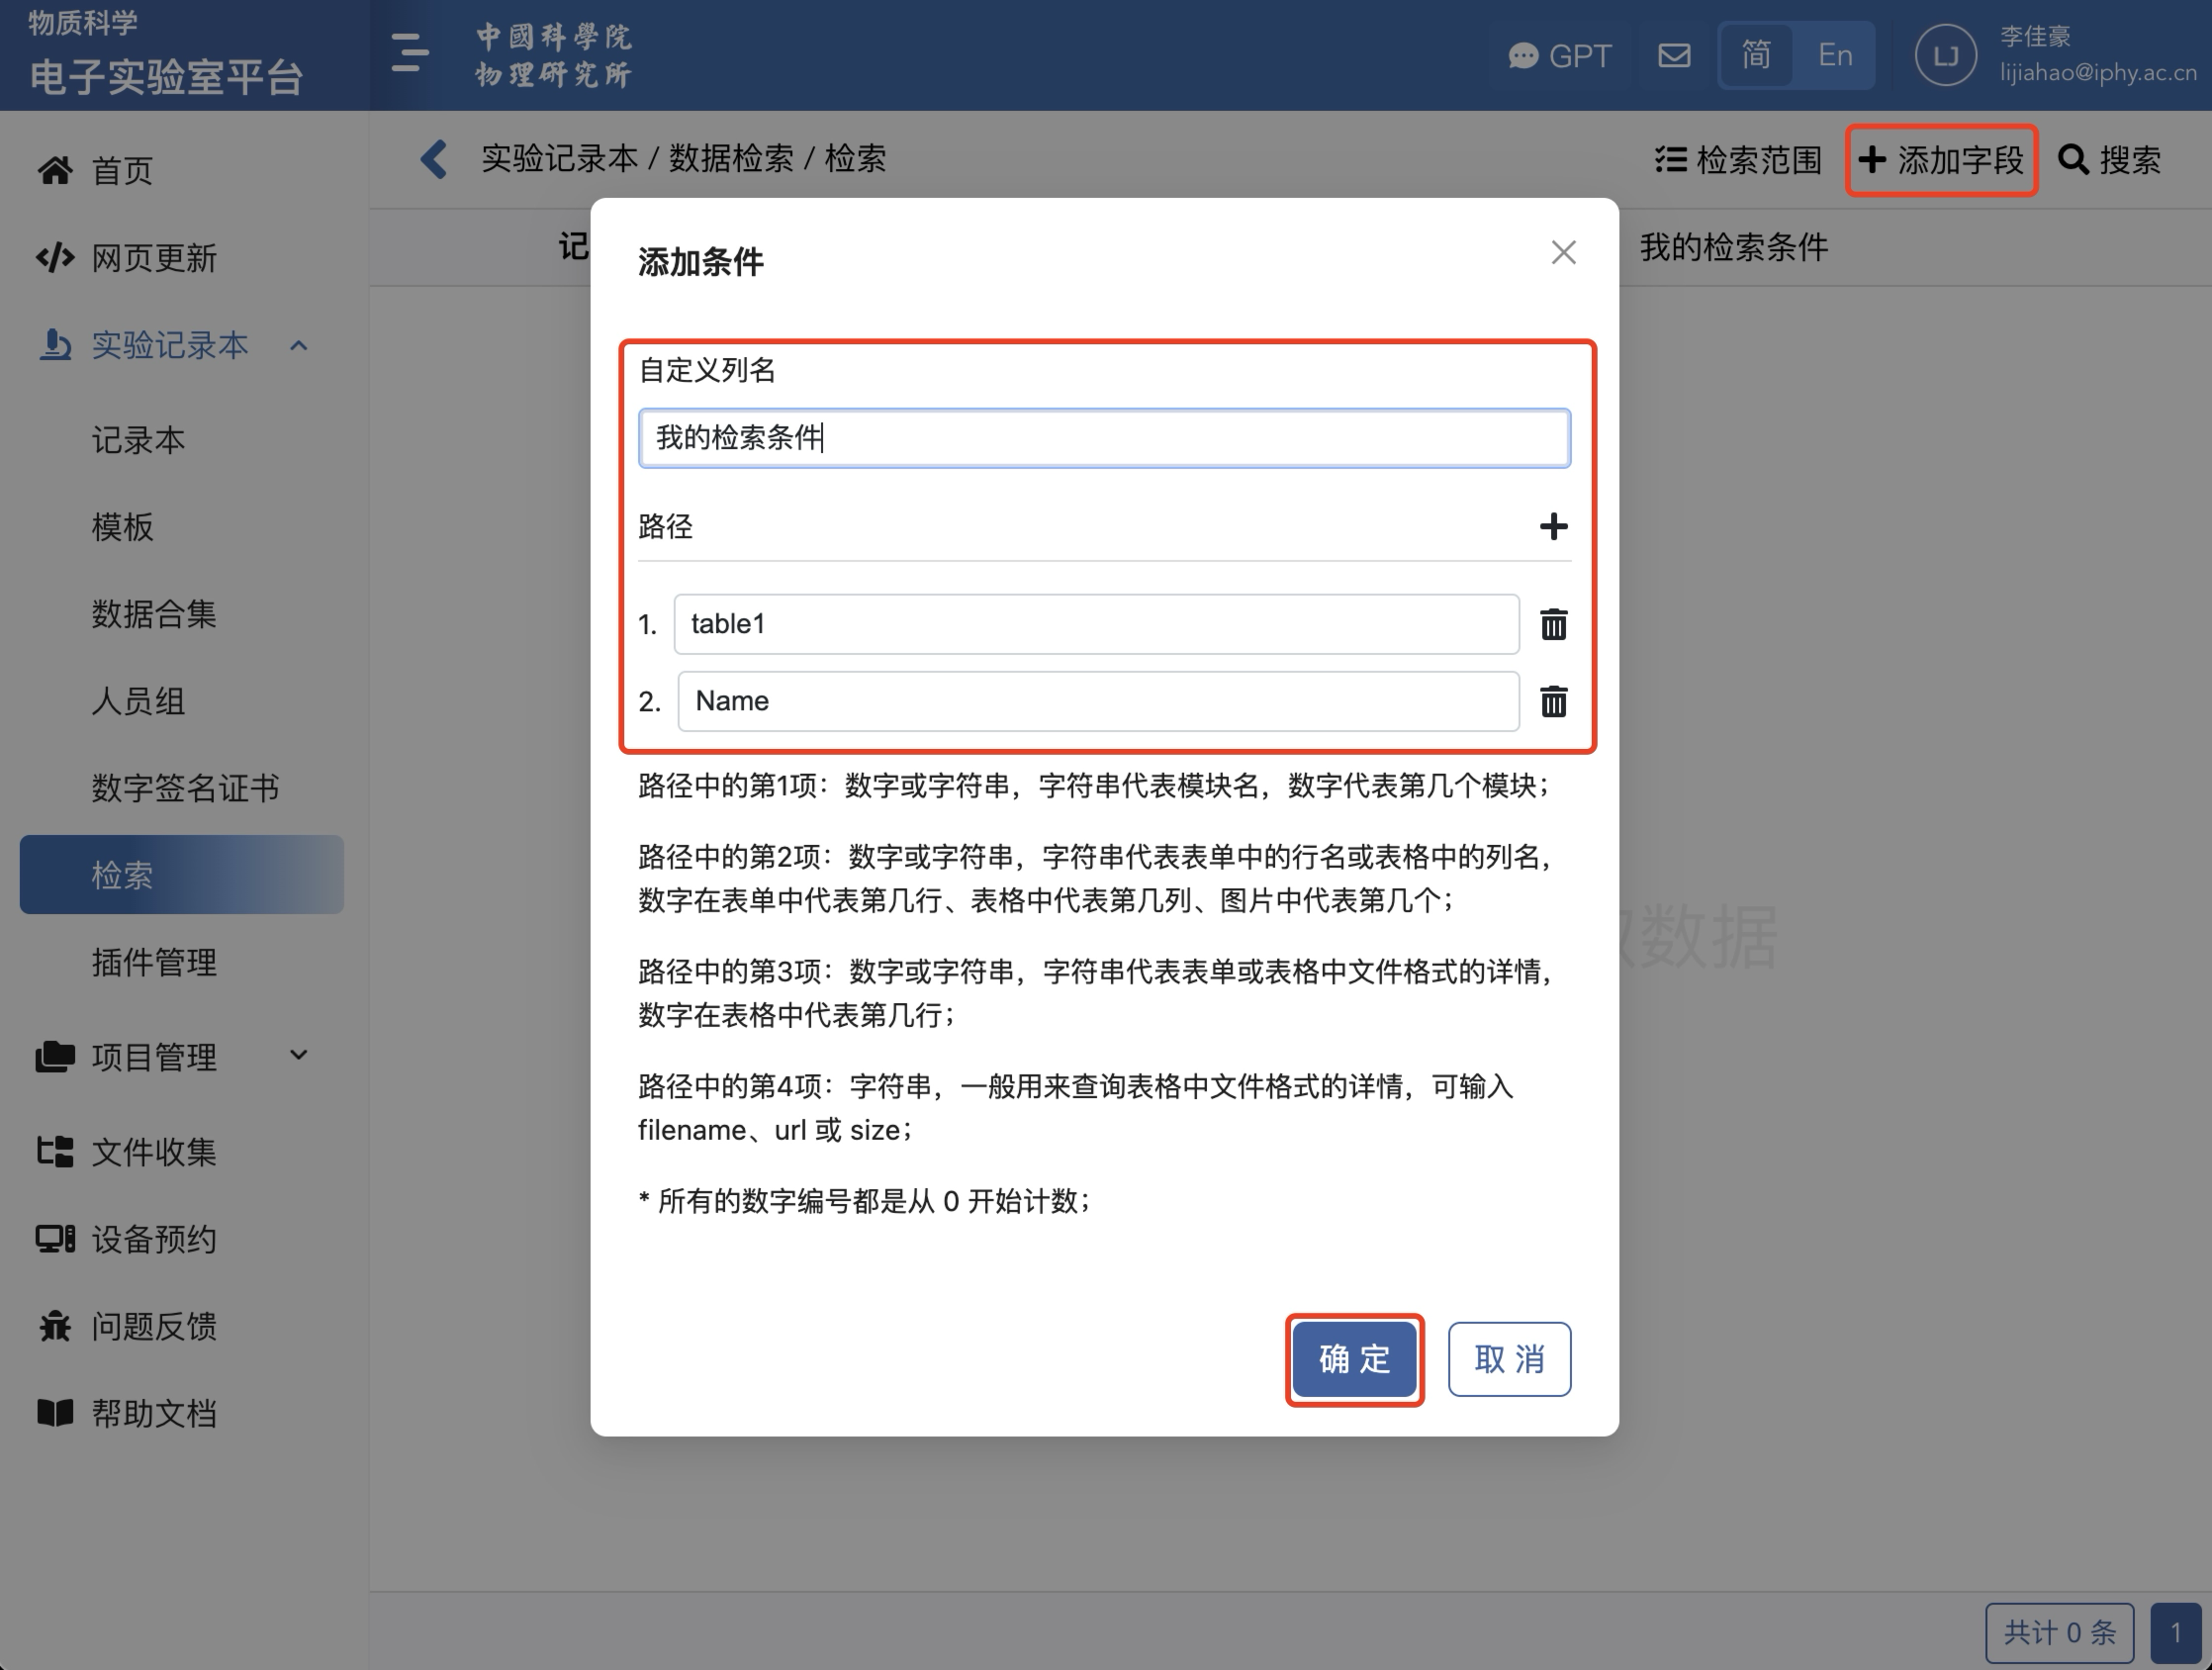Add a new path item with plus icon

[1553, 526]
